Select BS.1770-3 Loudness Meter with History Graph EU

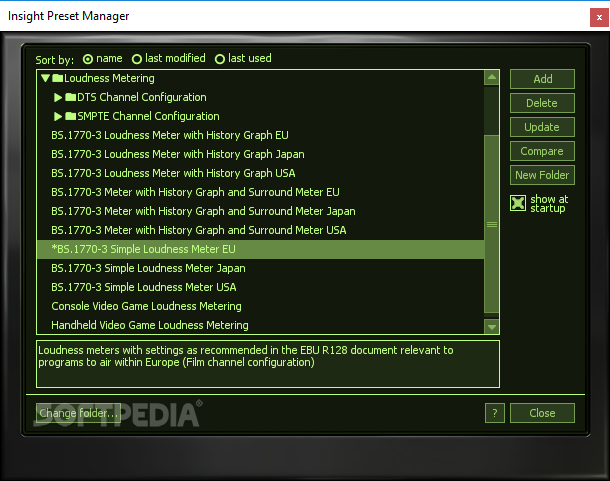tap(260, 135)
